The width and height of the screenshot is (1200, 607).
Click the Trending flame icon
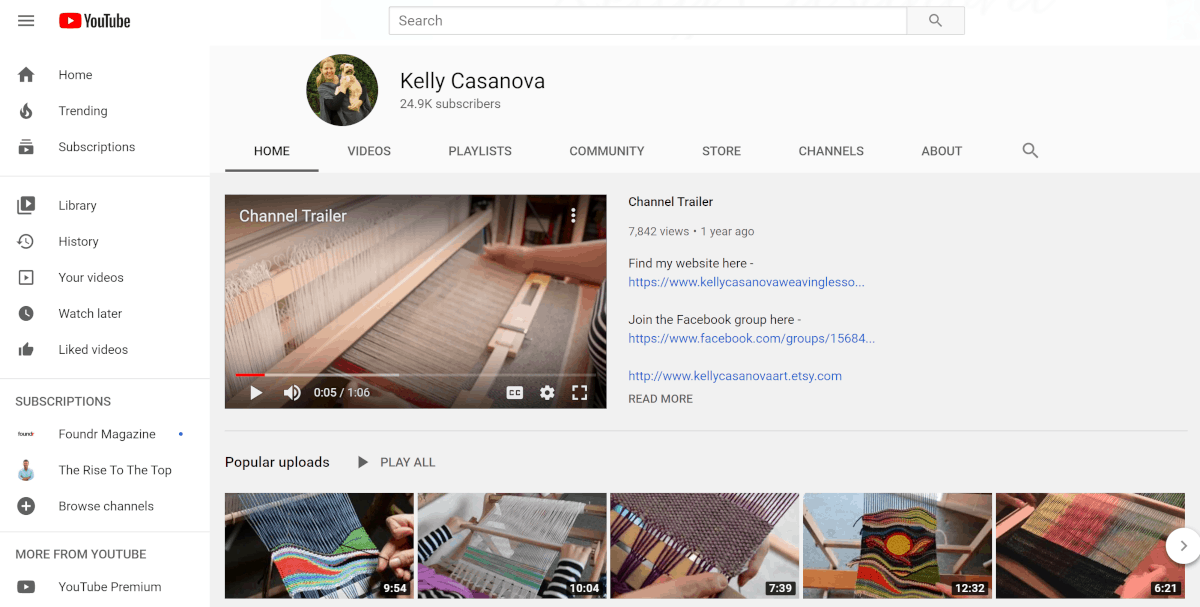[26, 111]
